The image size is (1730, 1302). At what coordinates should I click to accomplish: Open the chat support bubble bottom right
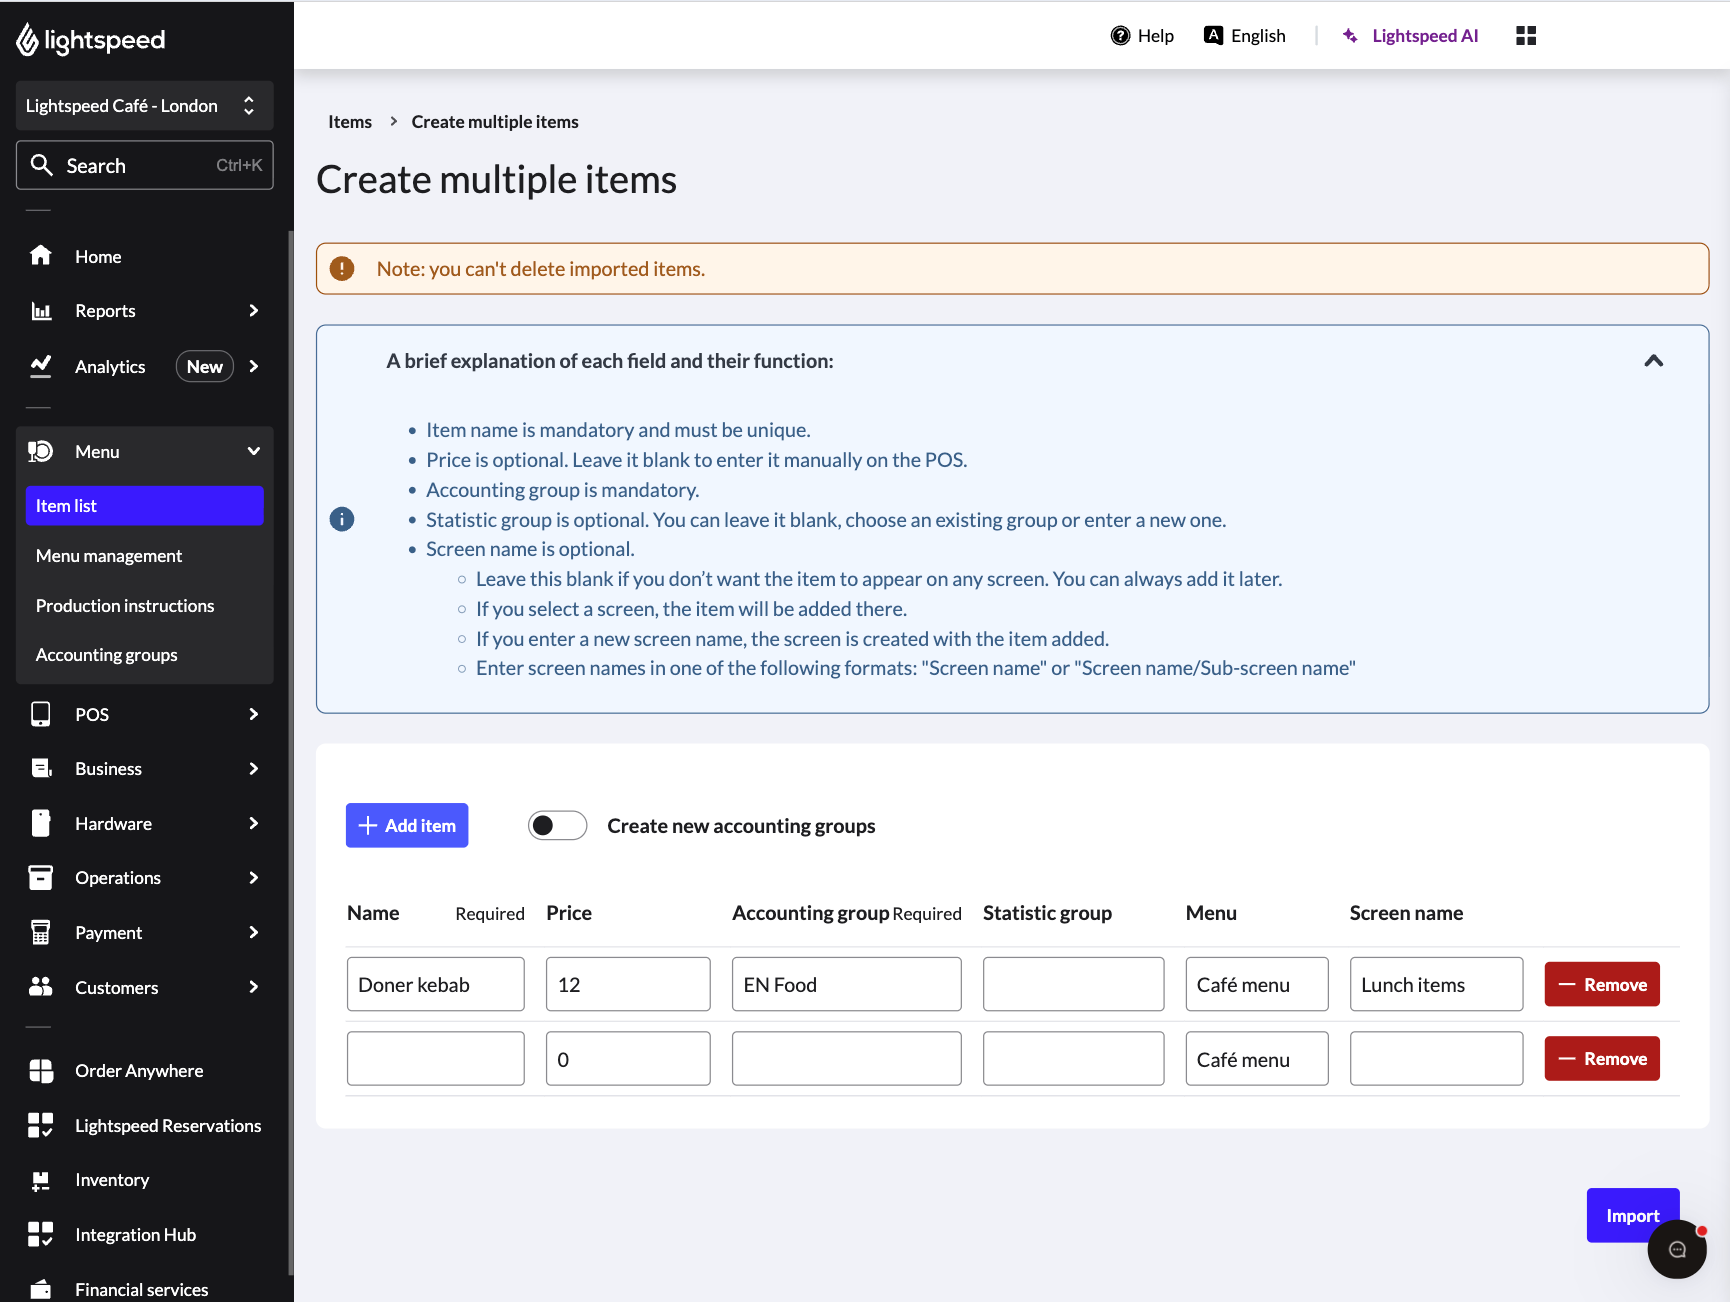1677,1249
